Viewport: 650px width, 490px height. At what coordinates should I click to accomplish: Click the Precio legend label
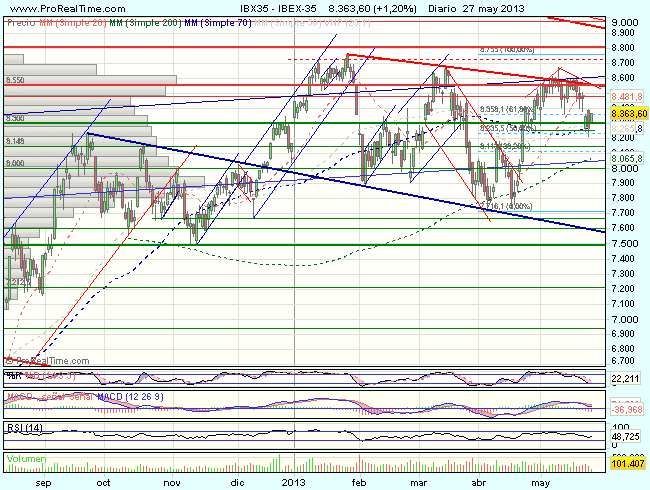coord(20,21)
